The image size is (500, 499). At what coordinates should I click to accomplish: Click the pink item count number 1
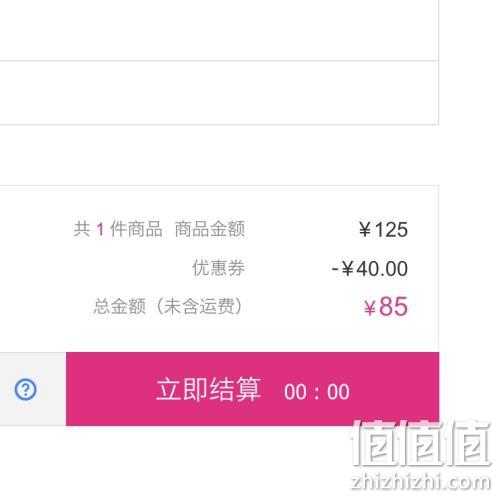pos(100,229)
